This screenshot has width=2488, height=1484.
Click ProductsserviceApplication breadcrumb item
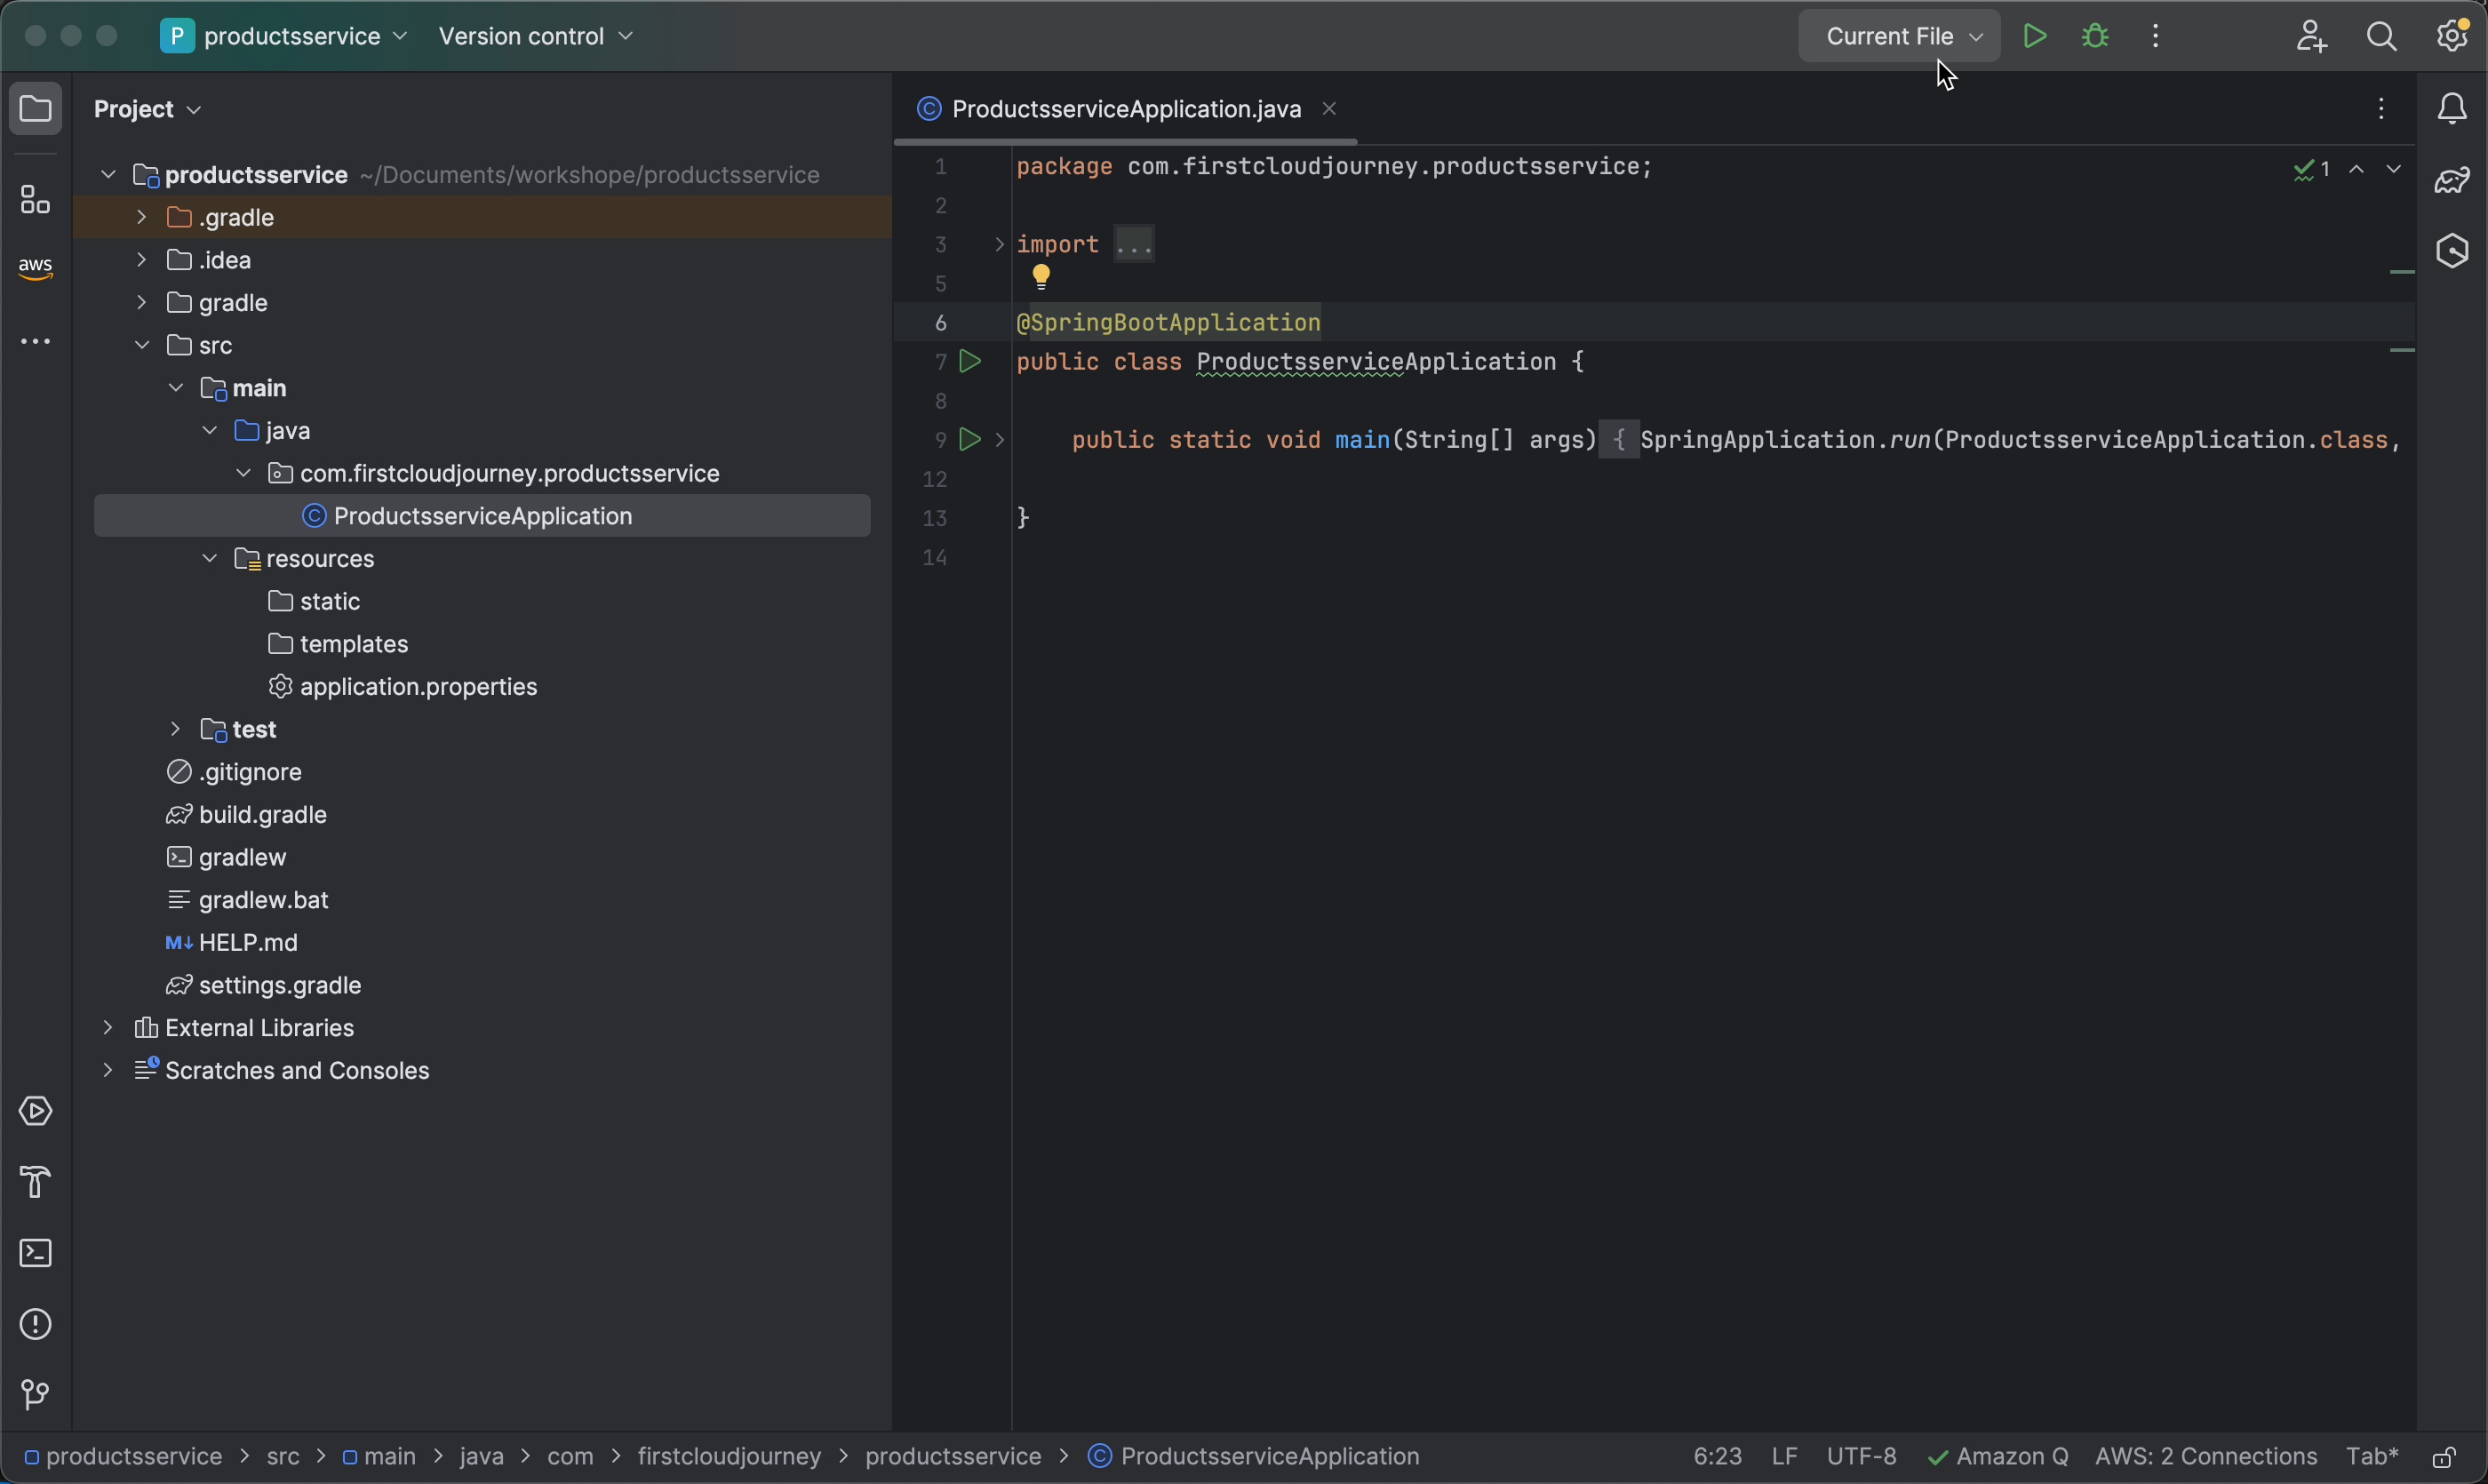tap(1255, 1456)
